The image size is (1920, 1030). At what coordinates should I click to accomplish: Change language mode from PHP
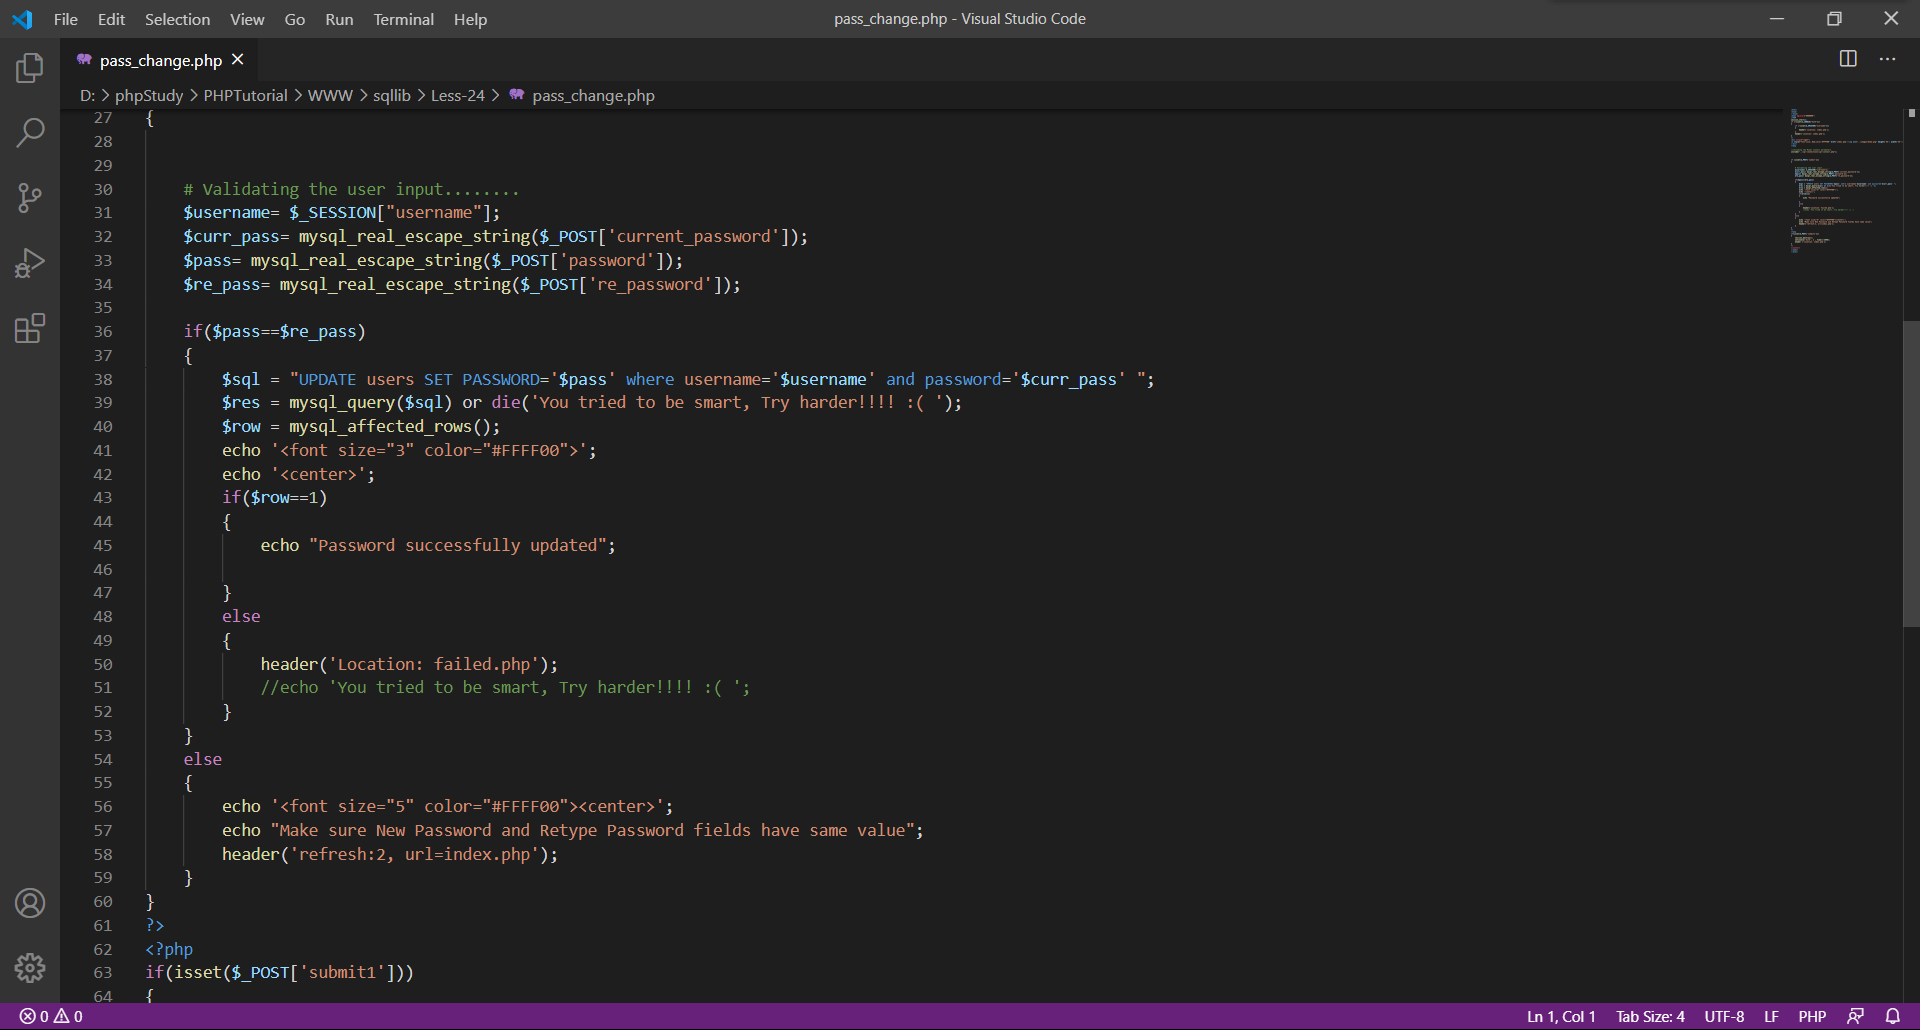click(1812, 1016)
